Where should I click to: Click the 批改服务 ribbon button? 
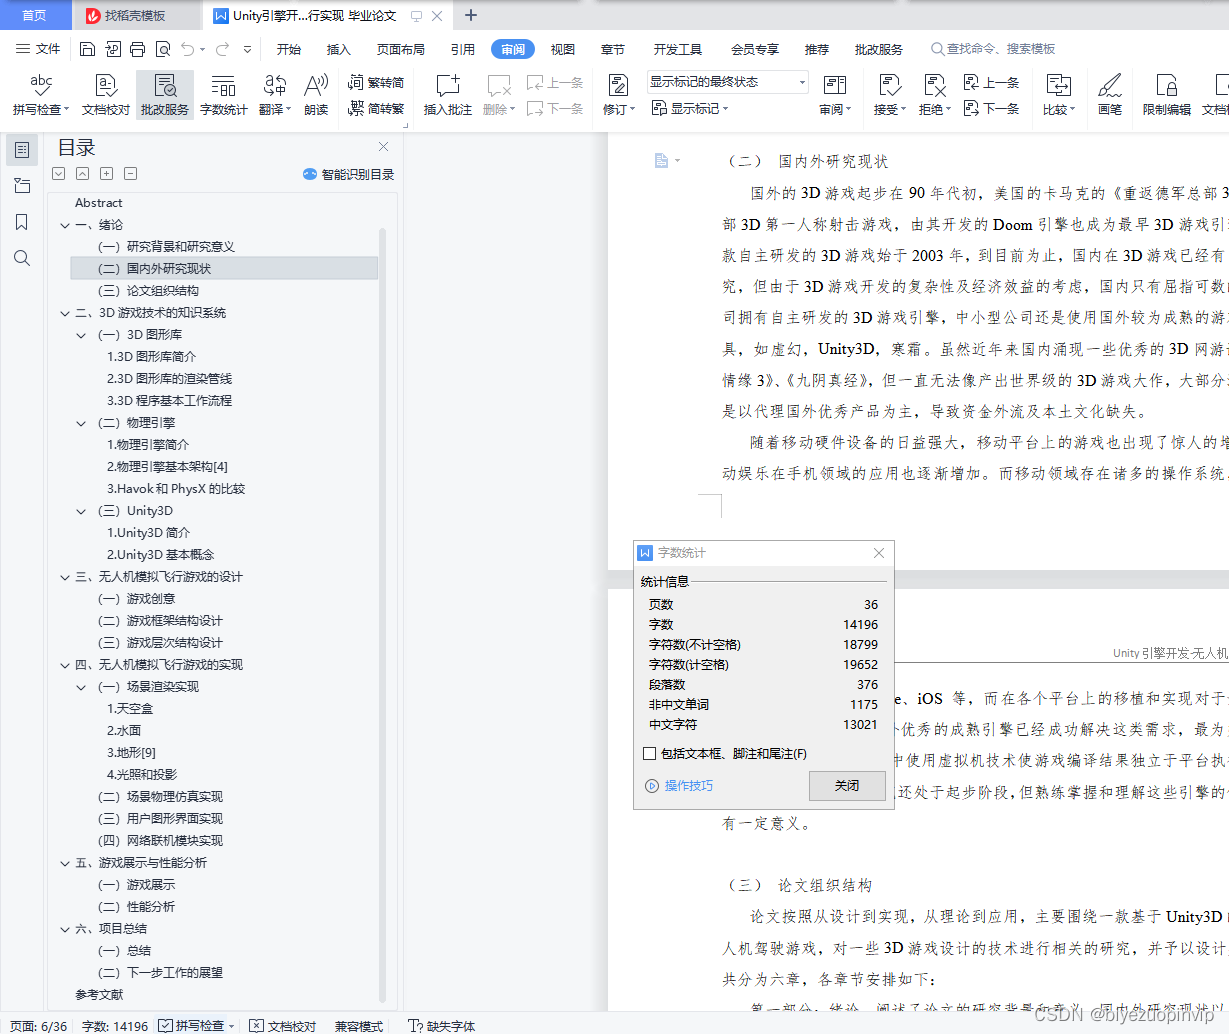point(165,95)
